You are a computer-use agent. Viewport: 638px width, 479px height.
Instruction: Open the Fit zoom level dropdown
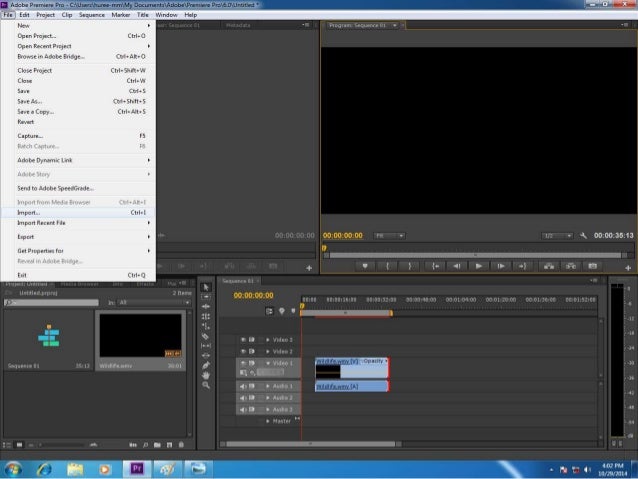(x=388, y=236)
